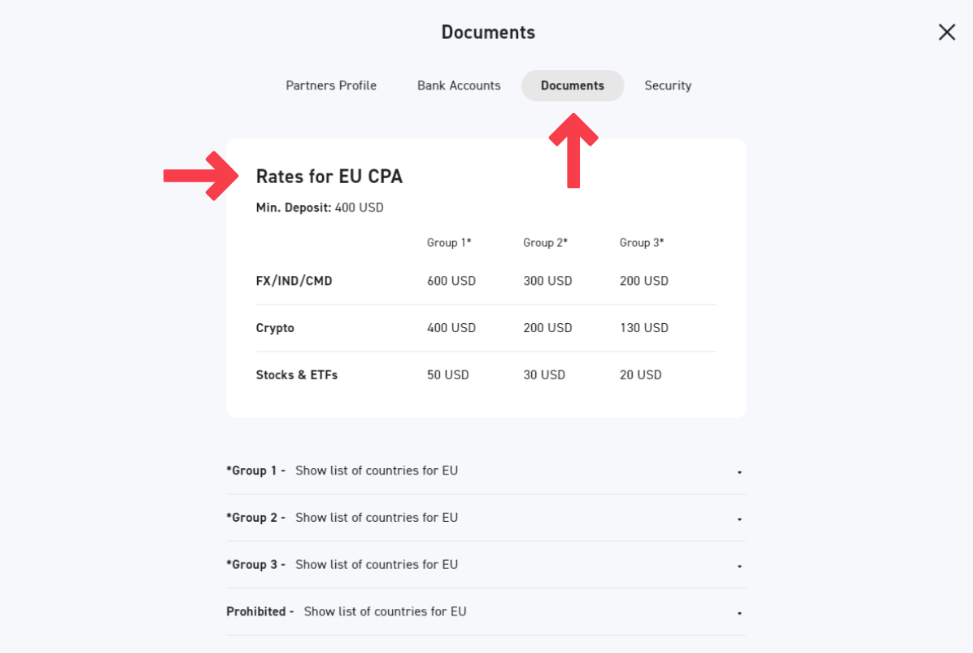
Task: Click the Group 2 row dropdown arrow
Action: click(x=739, y=519)
